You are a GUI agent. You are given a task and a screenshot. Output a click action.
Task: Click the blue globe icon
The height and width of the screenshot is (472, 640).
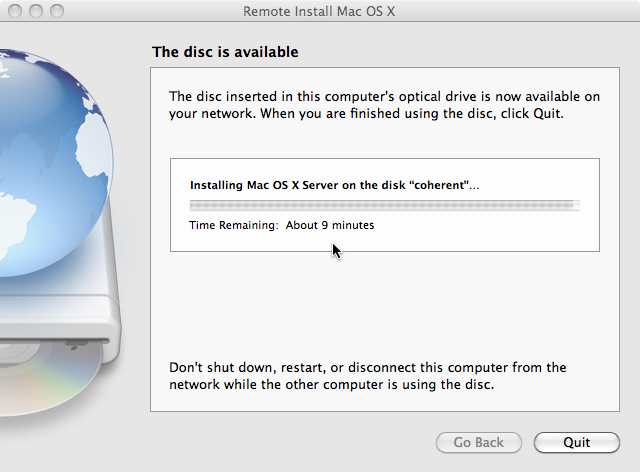tap(49, 163)
